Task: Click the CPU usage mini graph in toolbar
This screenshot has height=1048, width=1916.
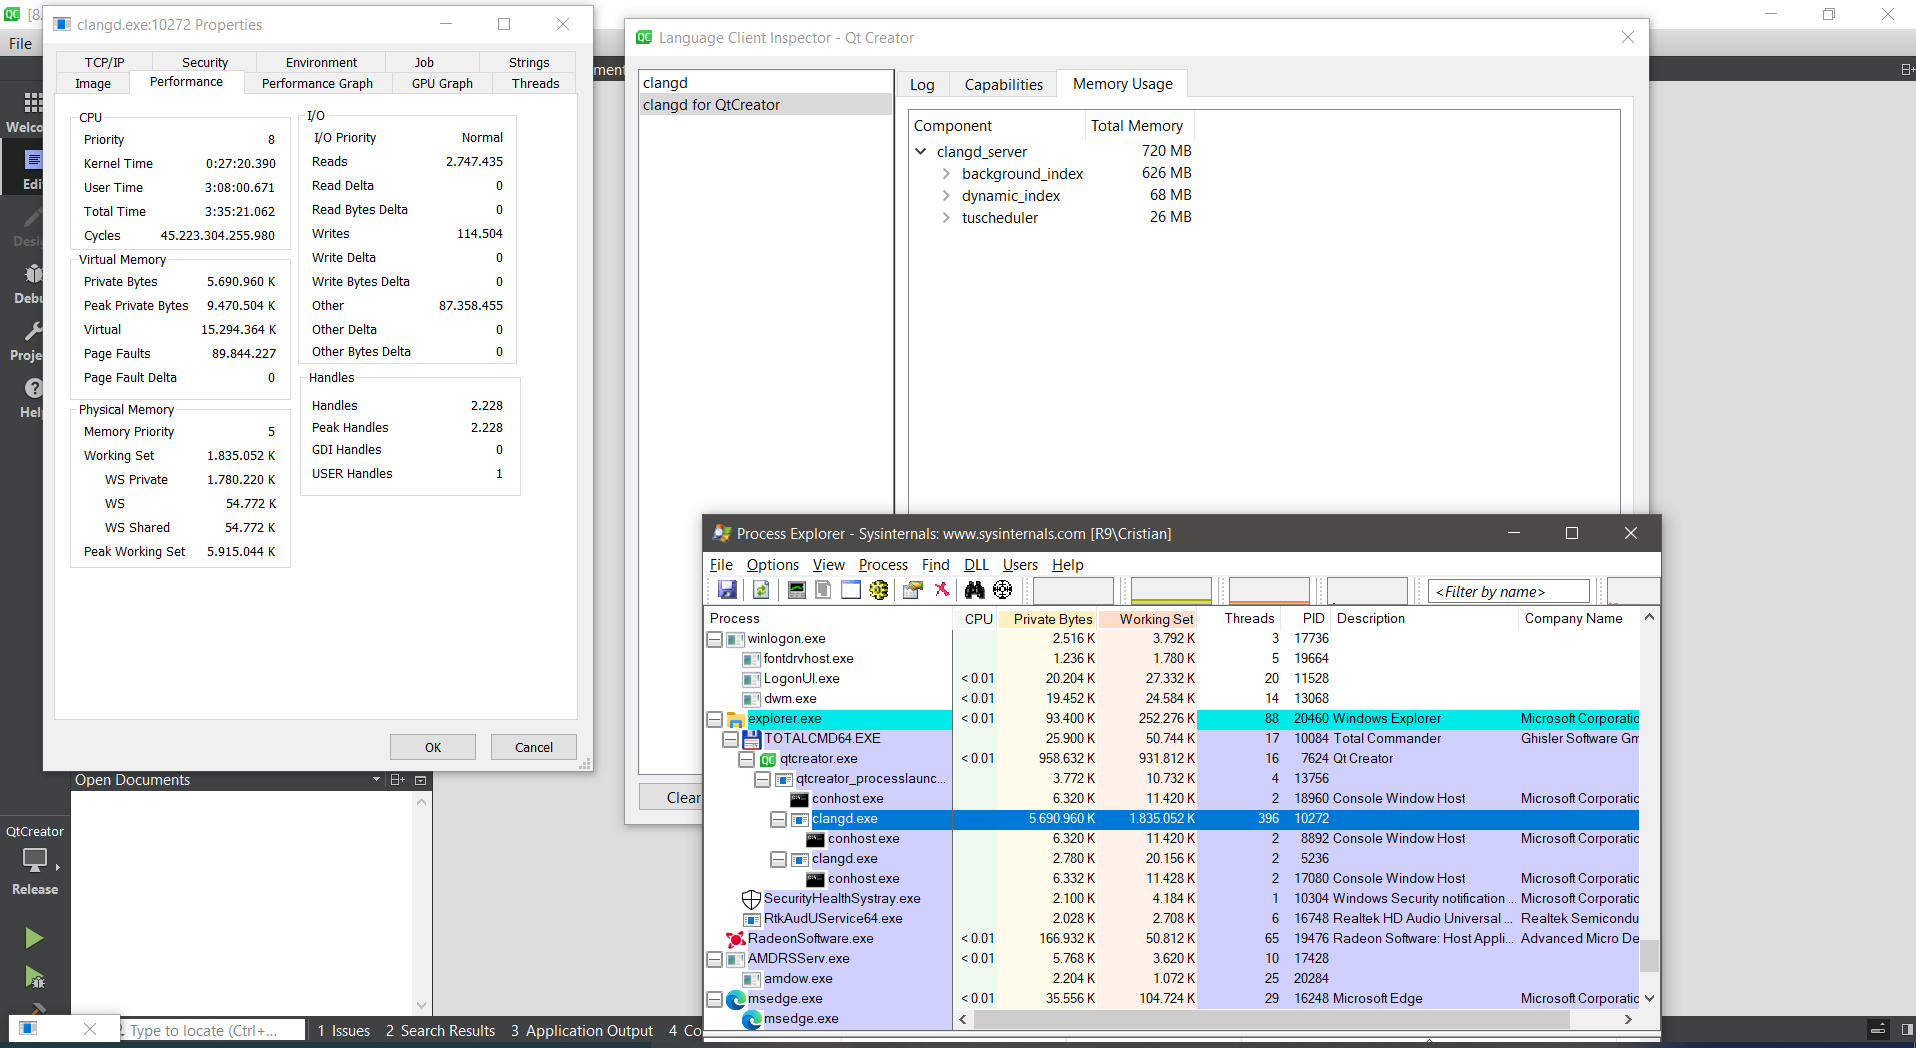Action: pos(1073,591)
